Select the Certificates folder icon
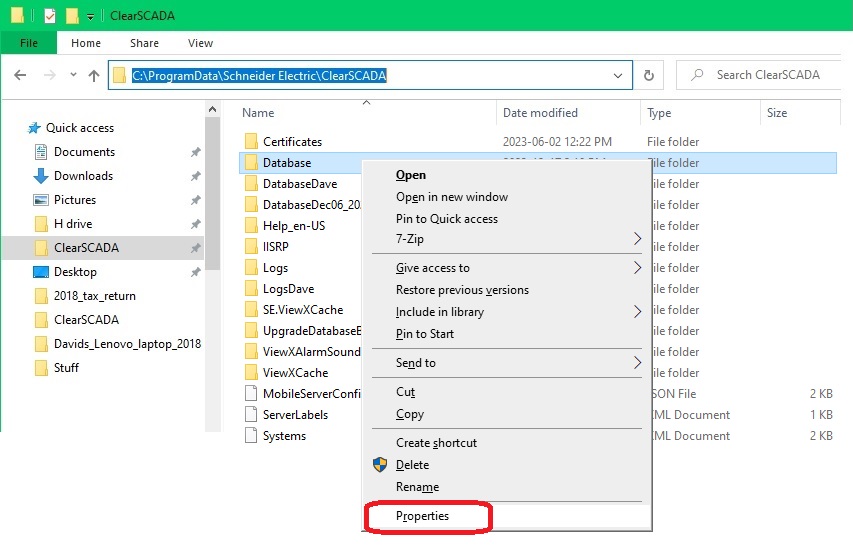Viewport: 853px width, 547px height. coord(251,141)
